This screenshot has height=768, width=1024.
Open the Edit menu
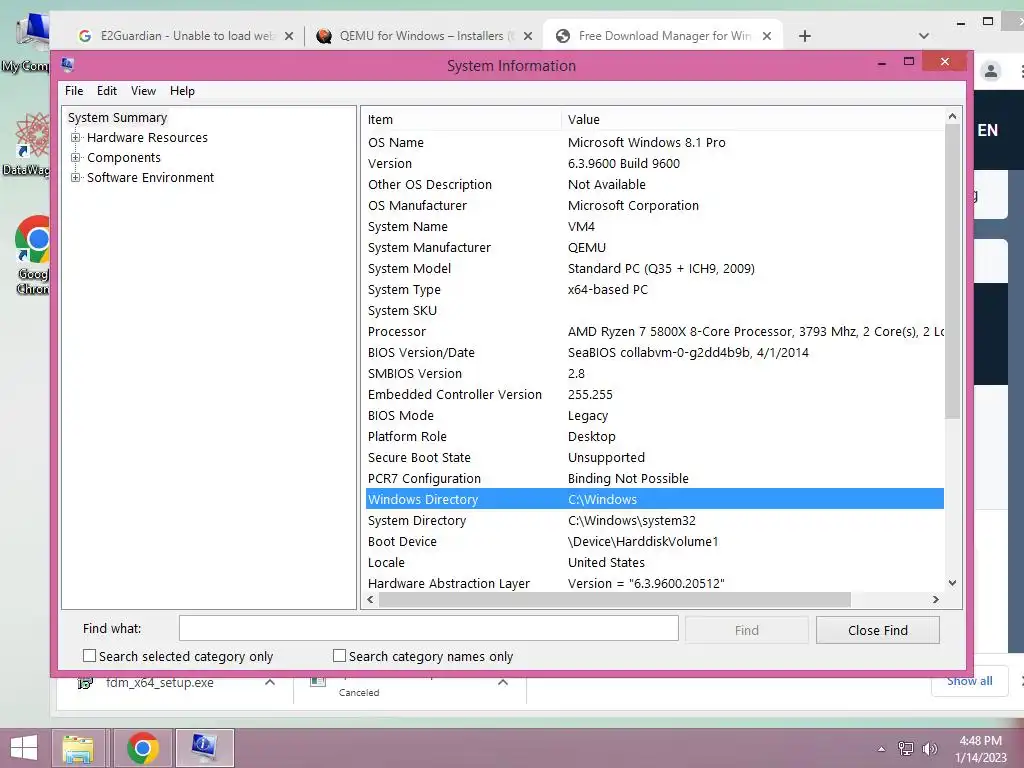tap(106, 91)
